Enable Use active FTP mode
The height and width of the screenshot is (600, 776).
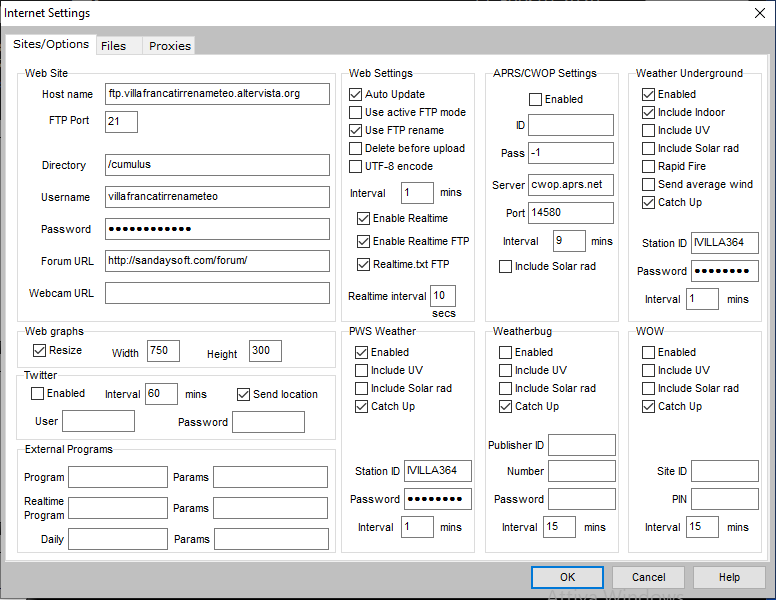pyautogui.click(x=356, y=112)
